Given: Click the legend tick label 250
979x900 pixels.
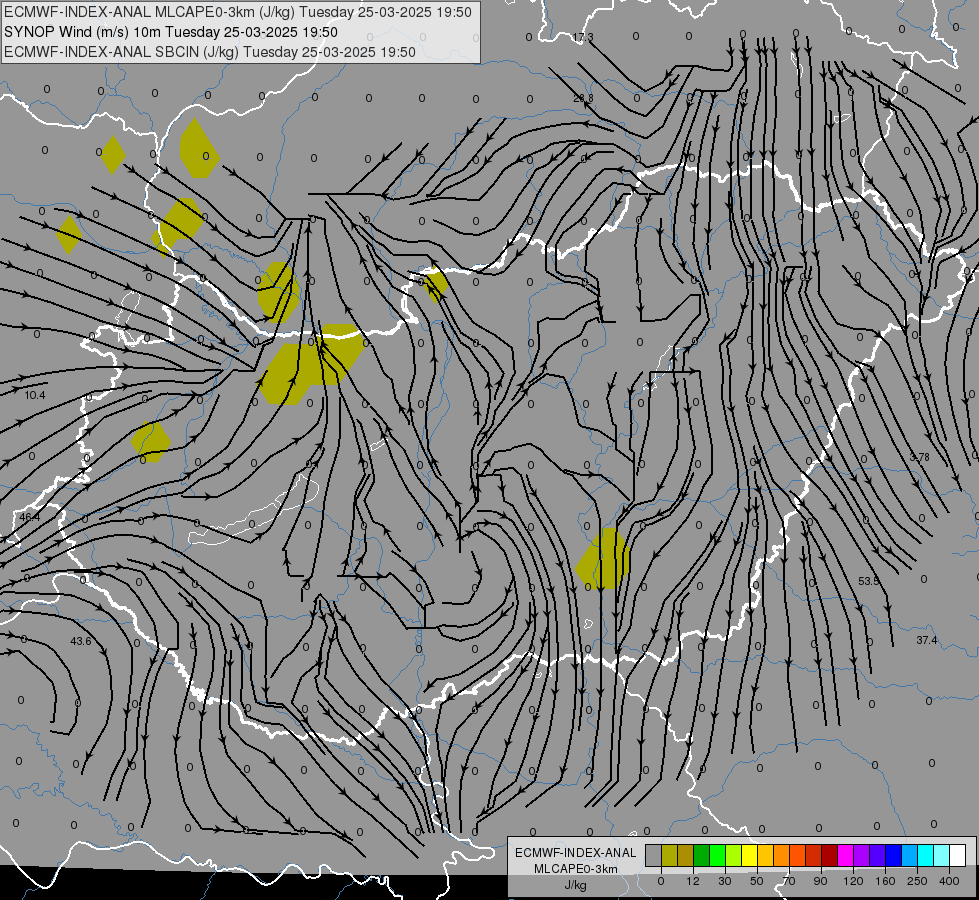Looking at the screenshot, I should pos(917,881).
